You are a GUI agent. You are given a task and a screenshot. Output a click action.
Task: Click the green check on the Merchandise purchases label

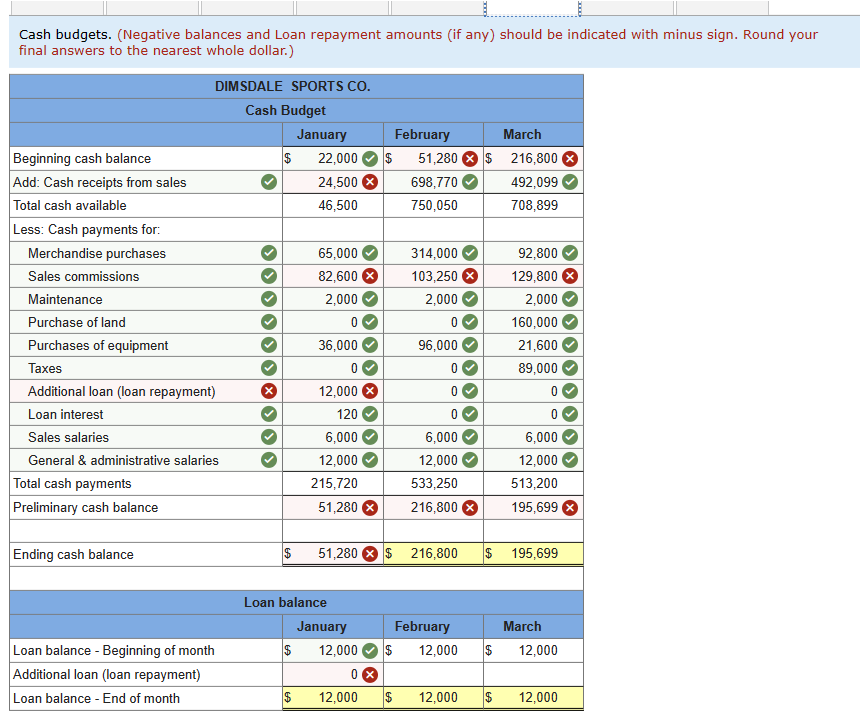pyautogui.click(x=269, y=253)
